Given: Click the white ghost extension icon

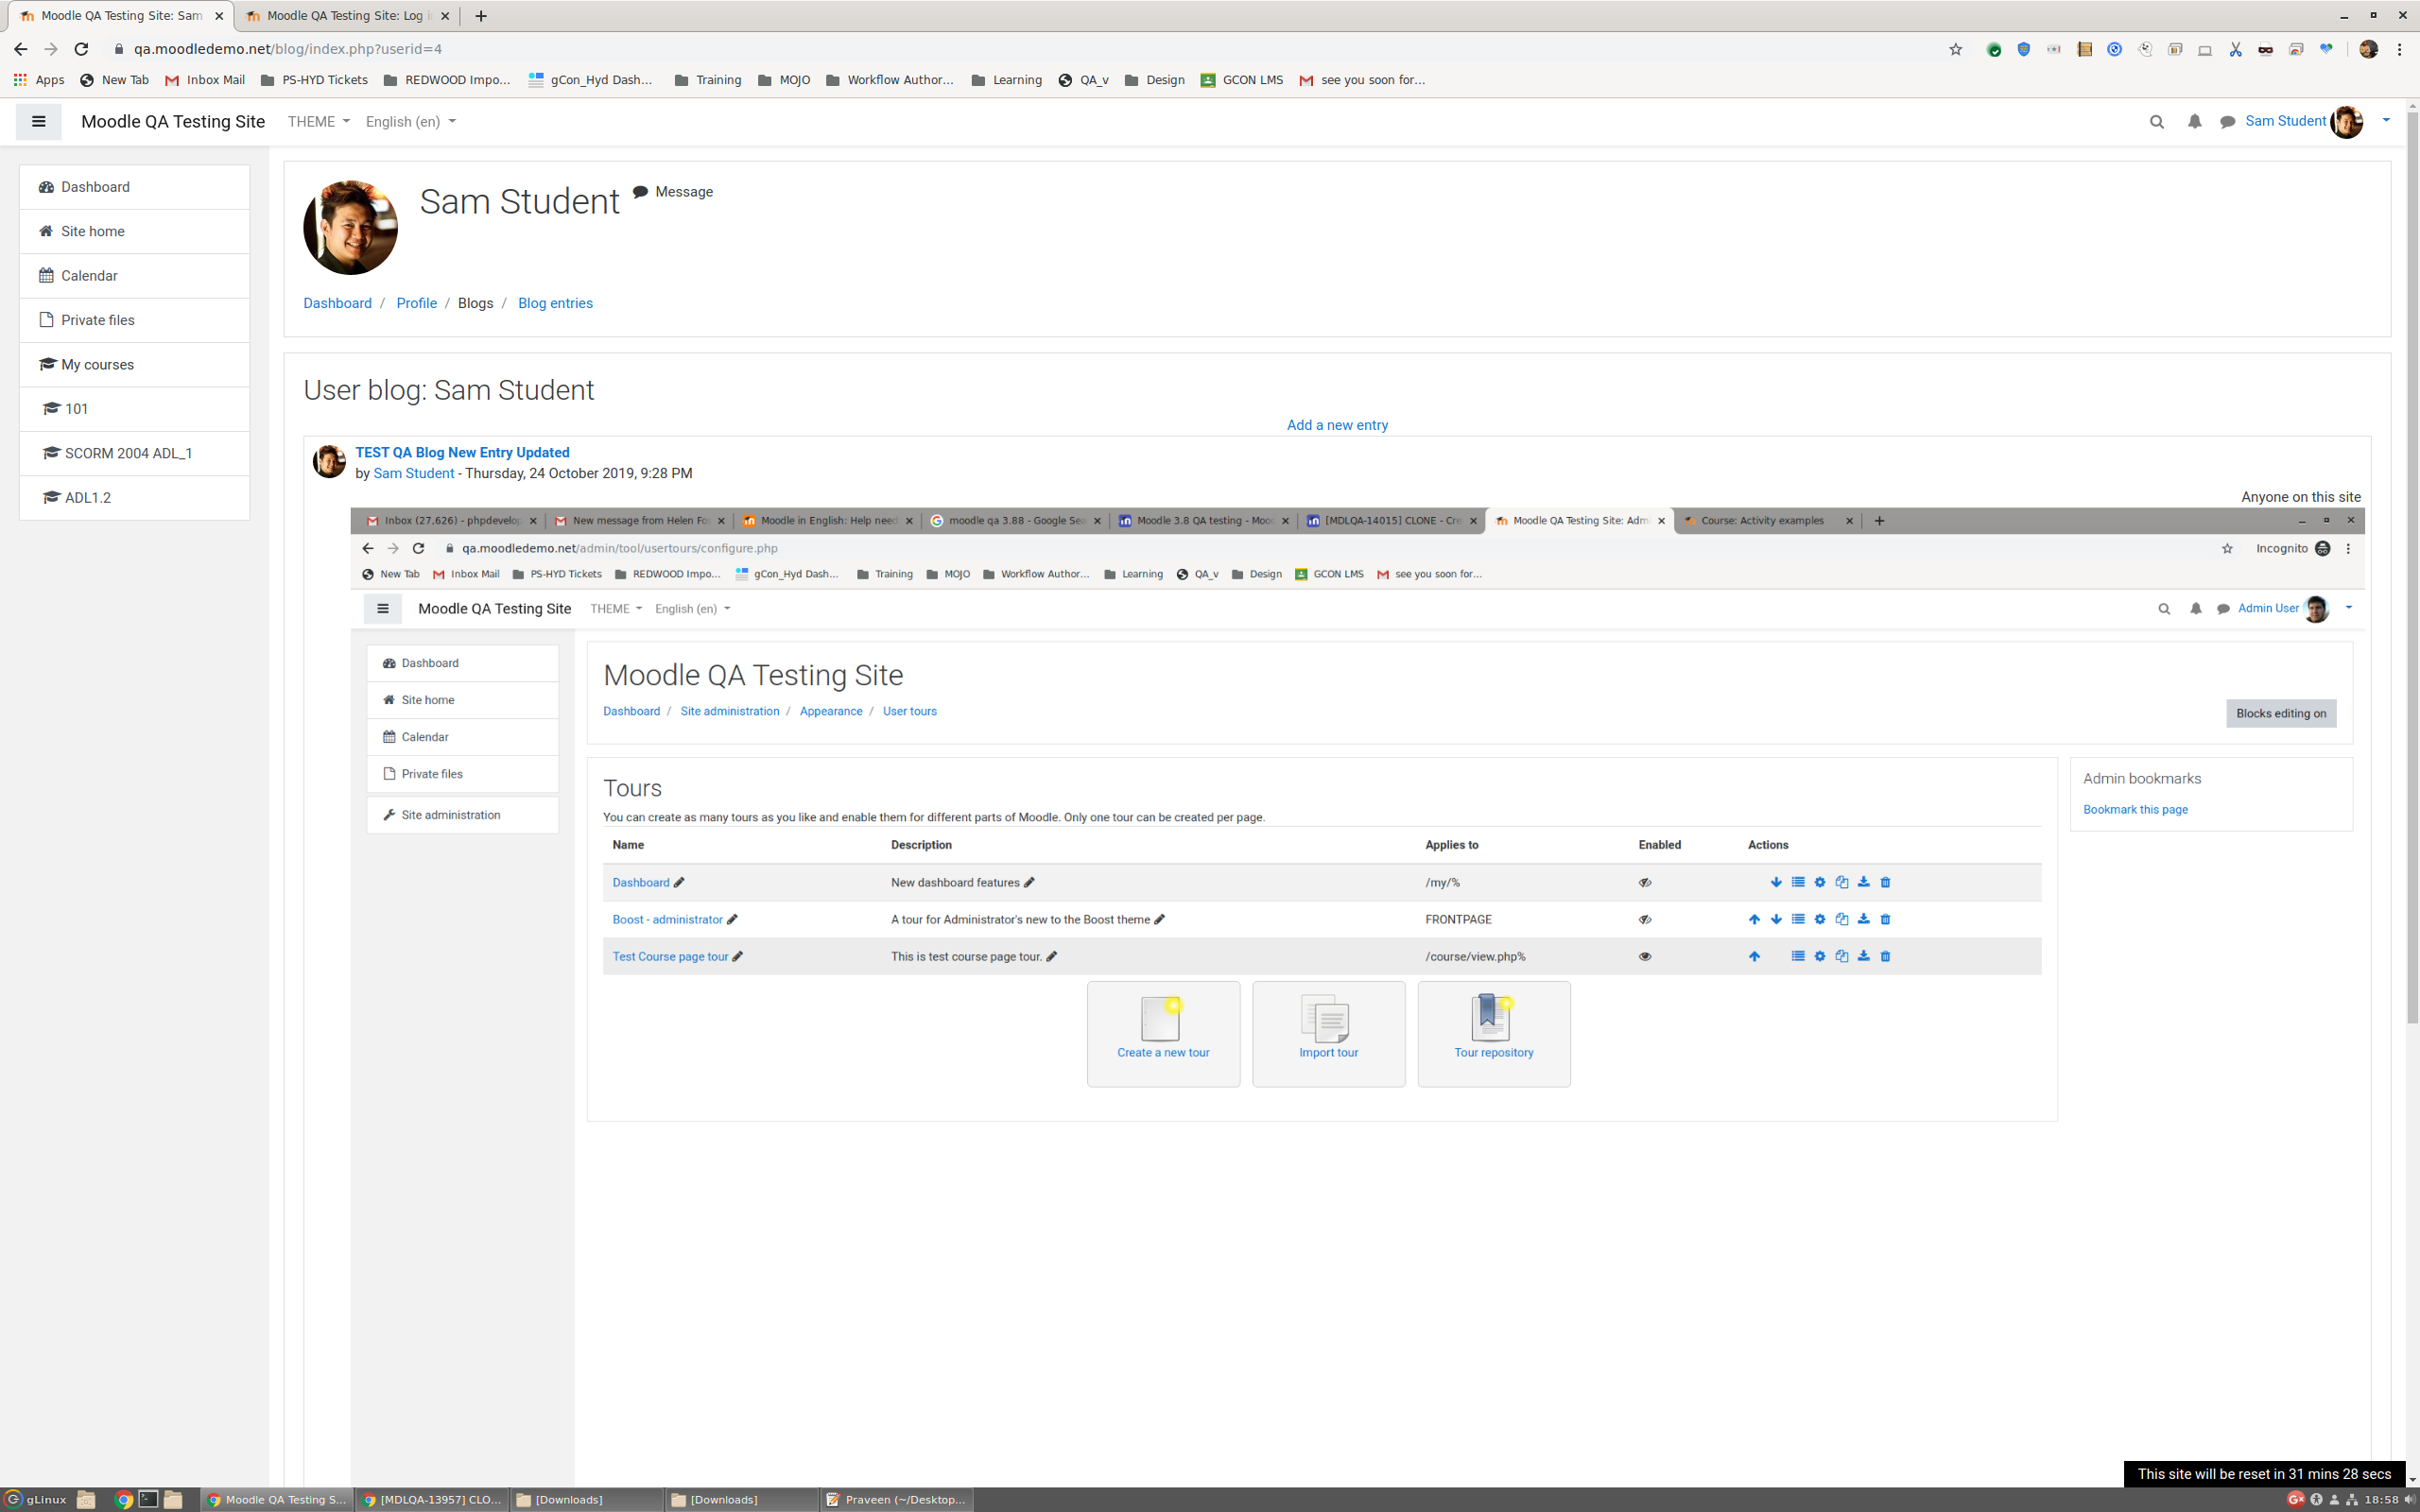Looking at the screenshot, I should (x=2144, y=49).
